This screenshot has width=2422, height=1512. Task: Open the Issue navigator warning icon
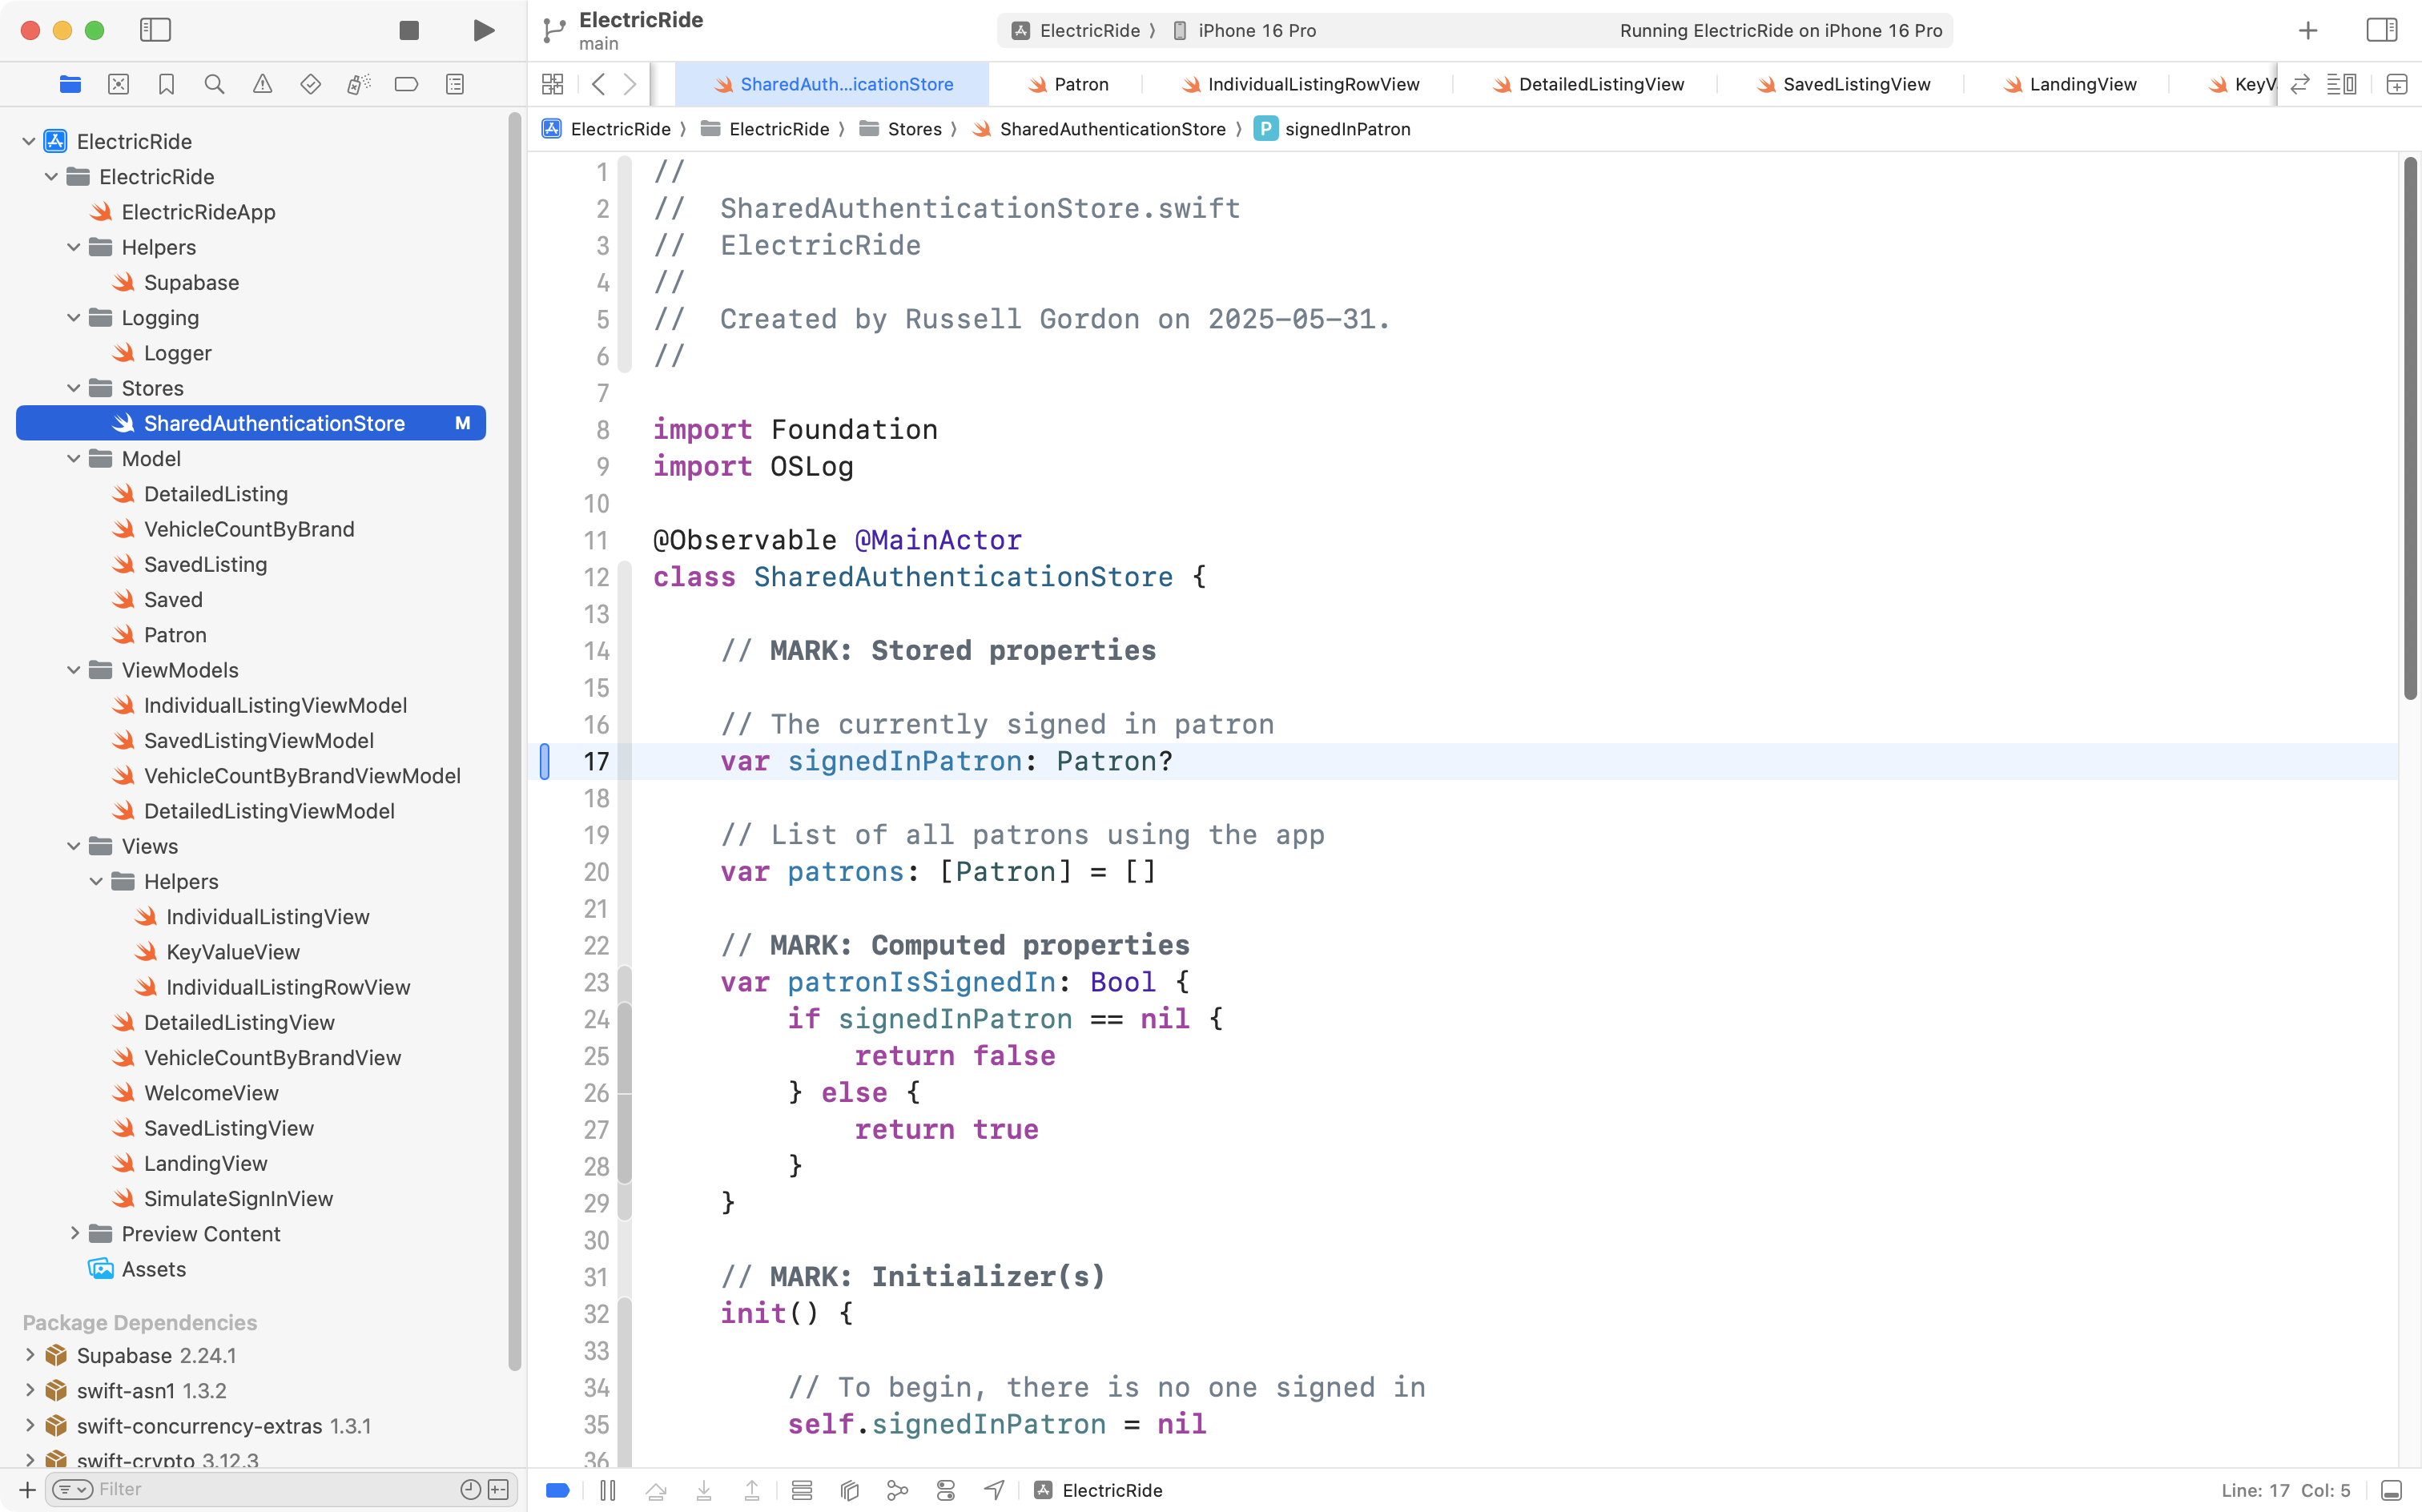tap(262, 84)
